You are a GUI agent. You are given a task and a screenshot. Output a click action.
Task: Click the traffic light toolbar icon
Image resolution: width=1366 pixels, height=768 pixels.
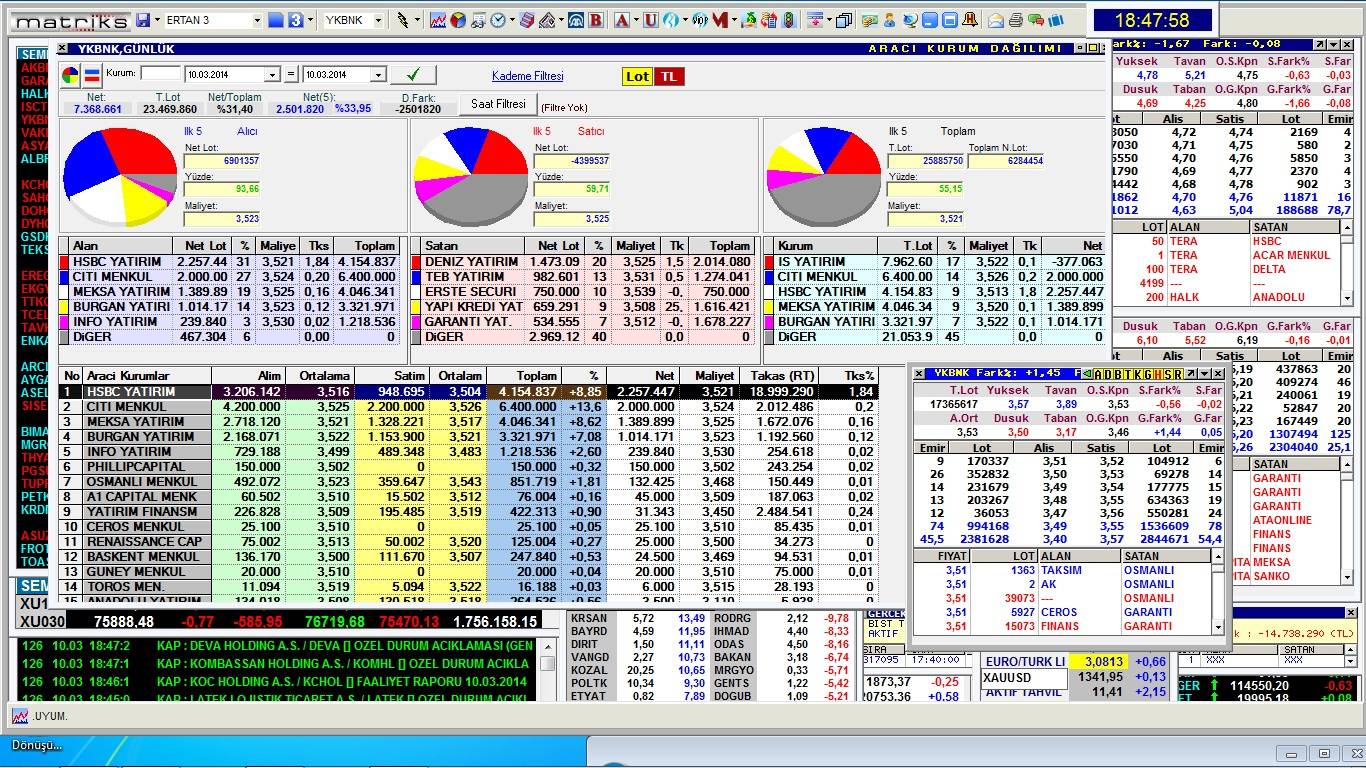(x=787, y=20)
